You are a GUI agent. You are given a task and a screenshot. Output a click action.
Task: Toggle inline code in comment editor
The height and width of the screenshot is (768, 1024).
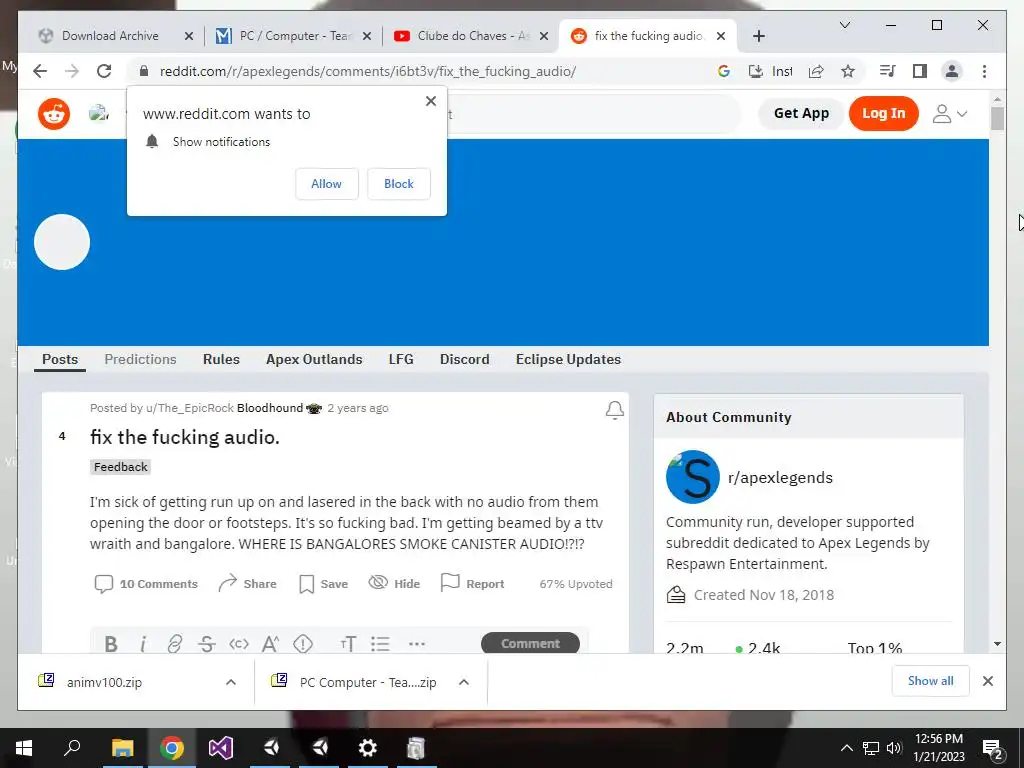pyautogui.click(x=239, y=644)
